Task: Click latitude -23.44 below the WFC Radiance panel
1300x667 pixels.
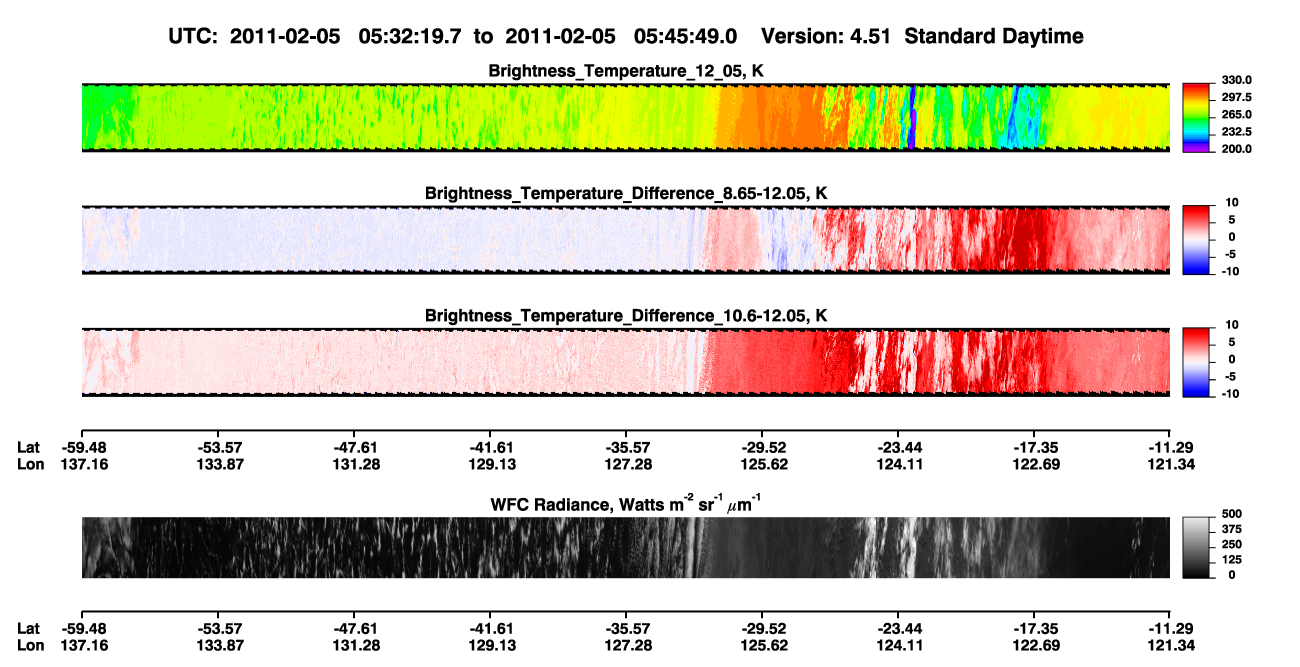Action: coord(898,628)
